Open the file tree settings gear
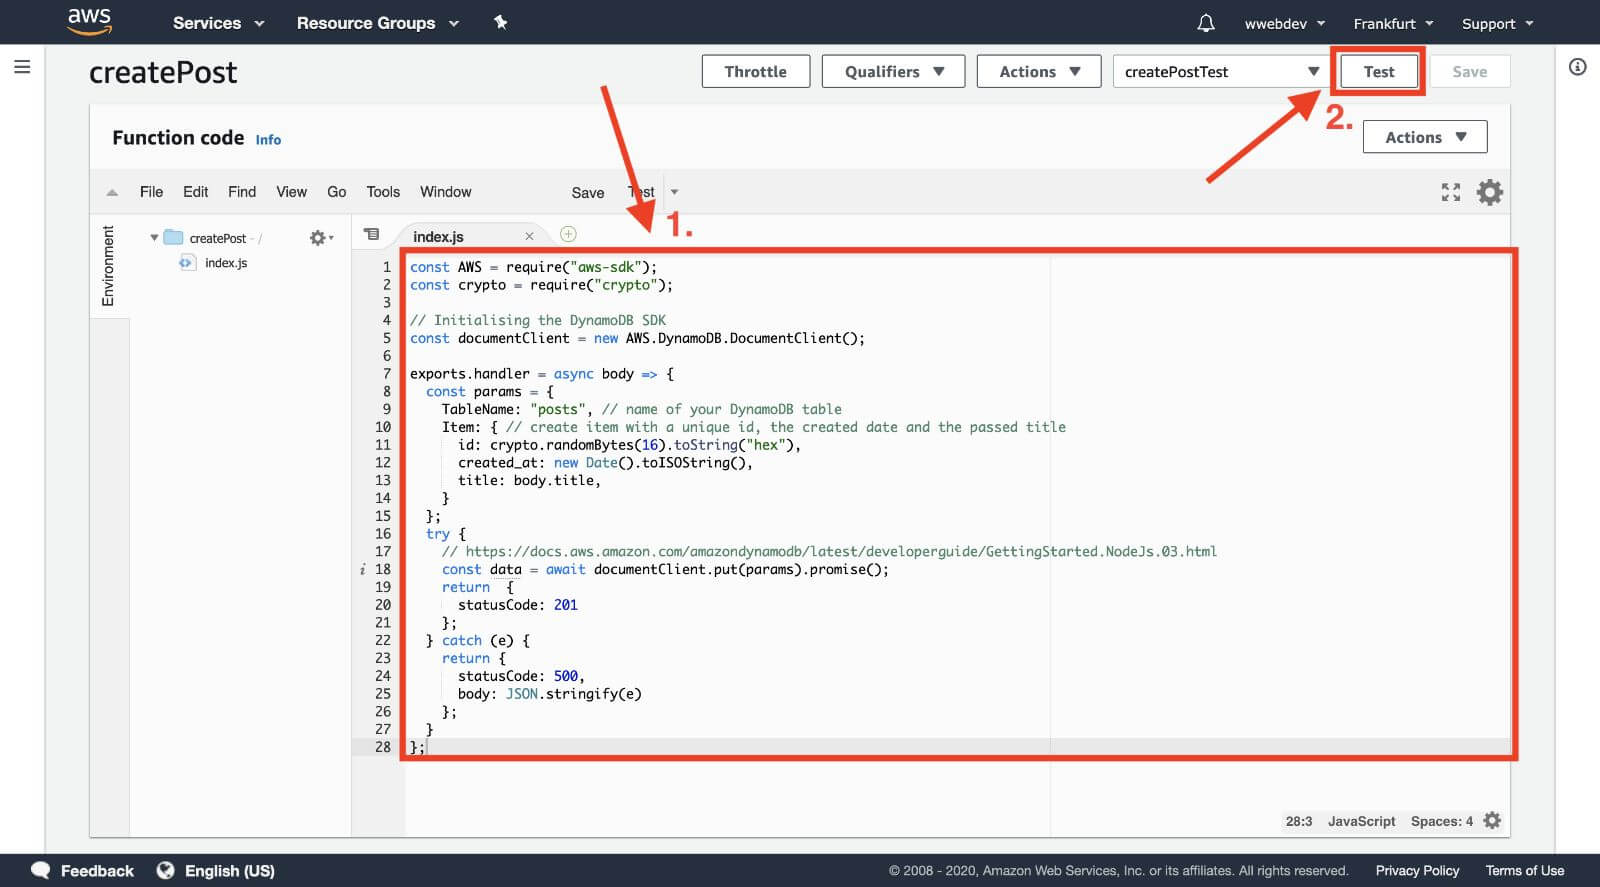Image resolution: width=1600 pixels, height=887 pixels. [x=320, y=238]
